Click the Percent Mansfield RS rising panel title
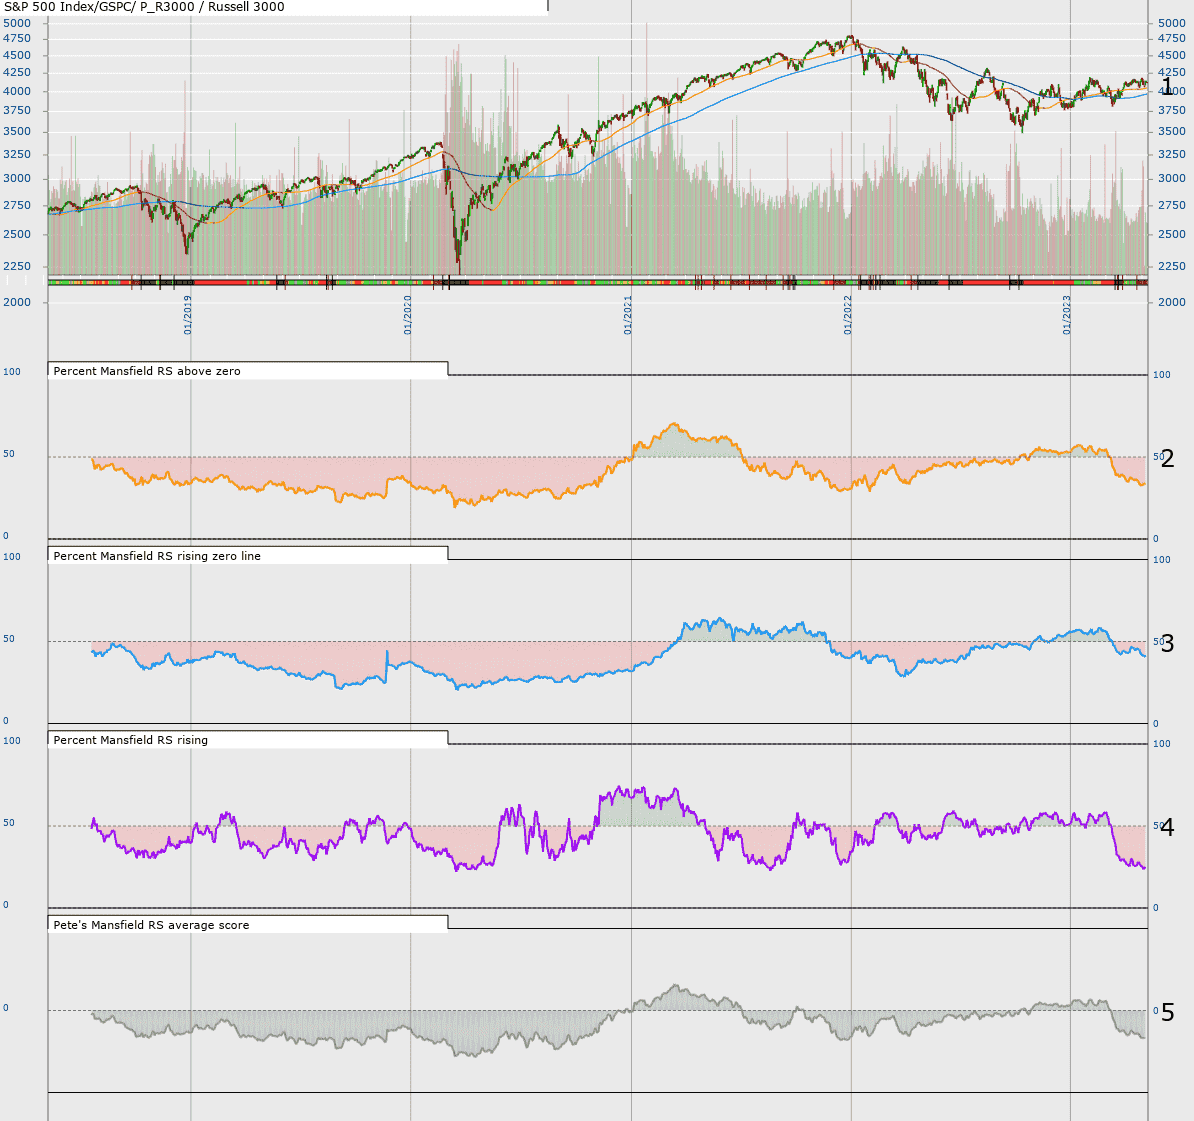This screenshot has height=1121, width=1194. [x=130, y=739]
